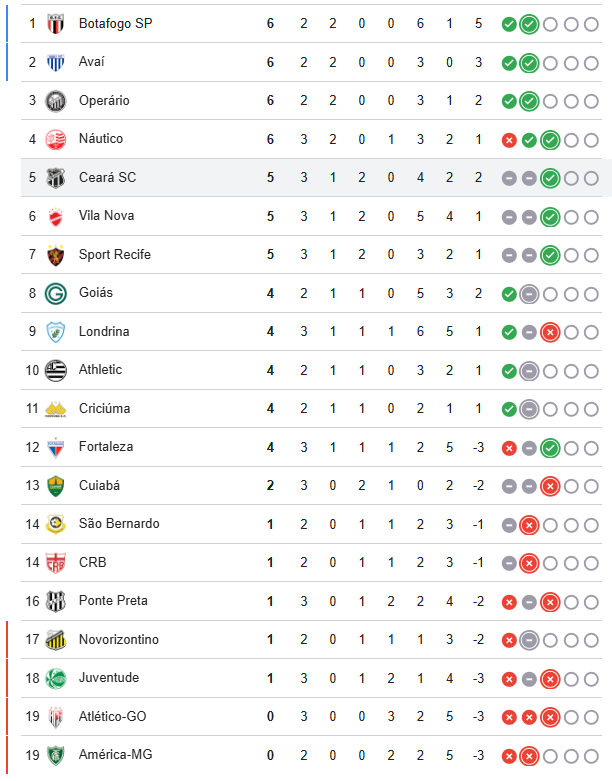Viewport: 612px width, 781px height.
Task: Click Goiás's latest draw indicator
Action: tap(529, 294)
